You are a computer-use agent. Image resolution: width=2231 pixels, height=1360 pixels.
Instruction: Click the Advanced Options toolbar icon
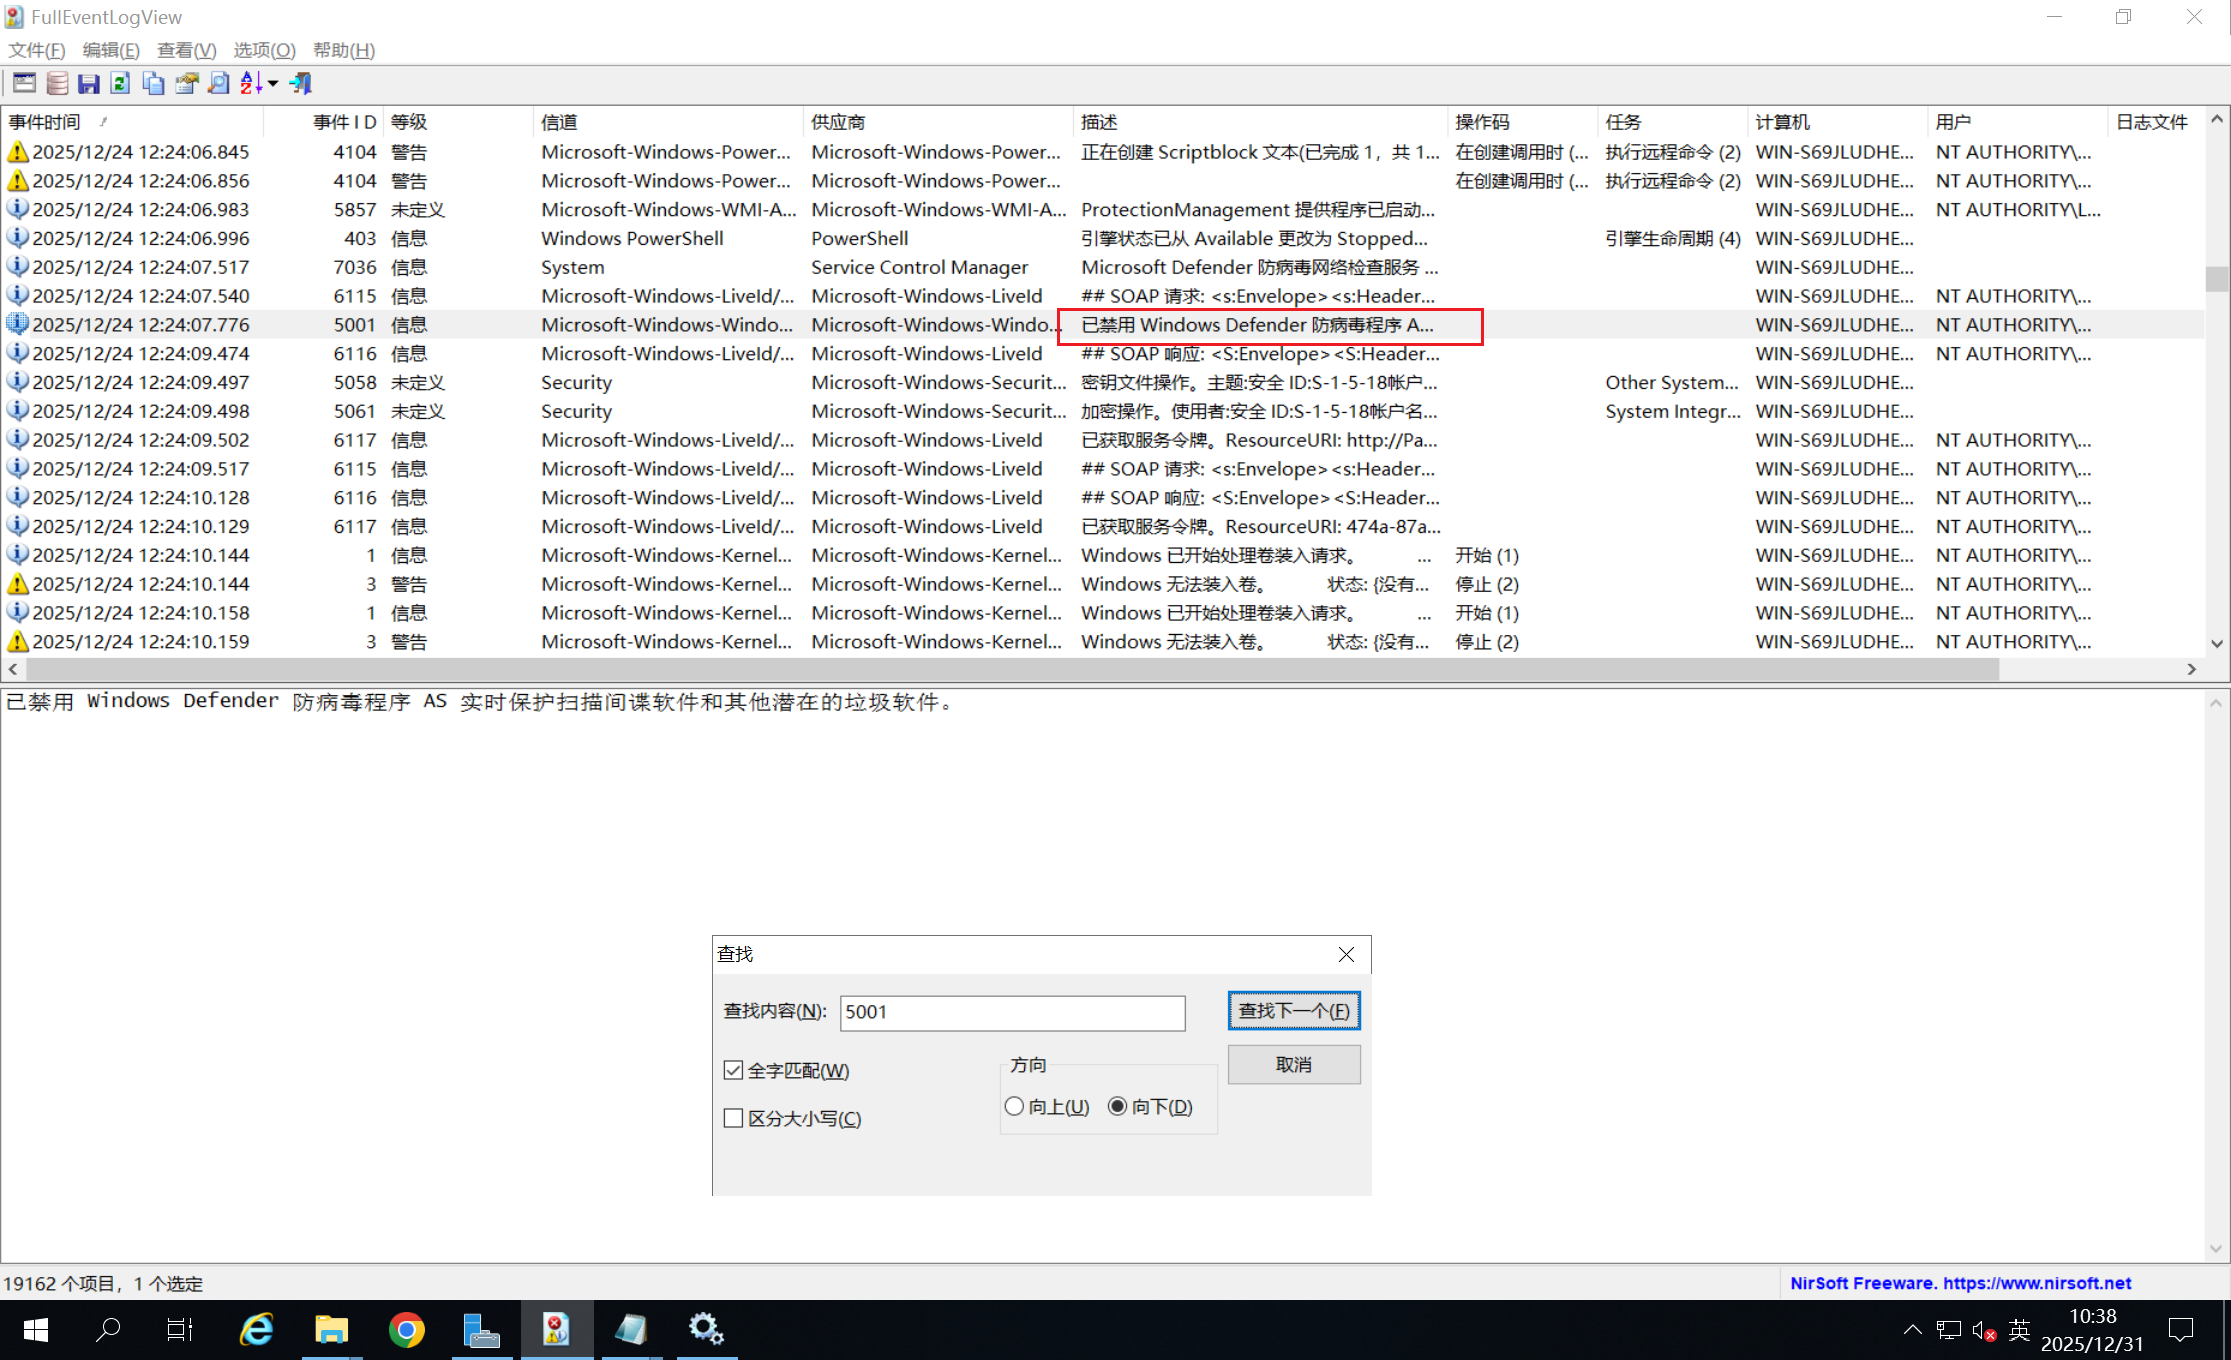[24, 83]
